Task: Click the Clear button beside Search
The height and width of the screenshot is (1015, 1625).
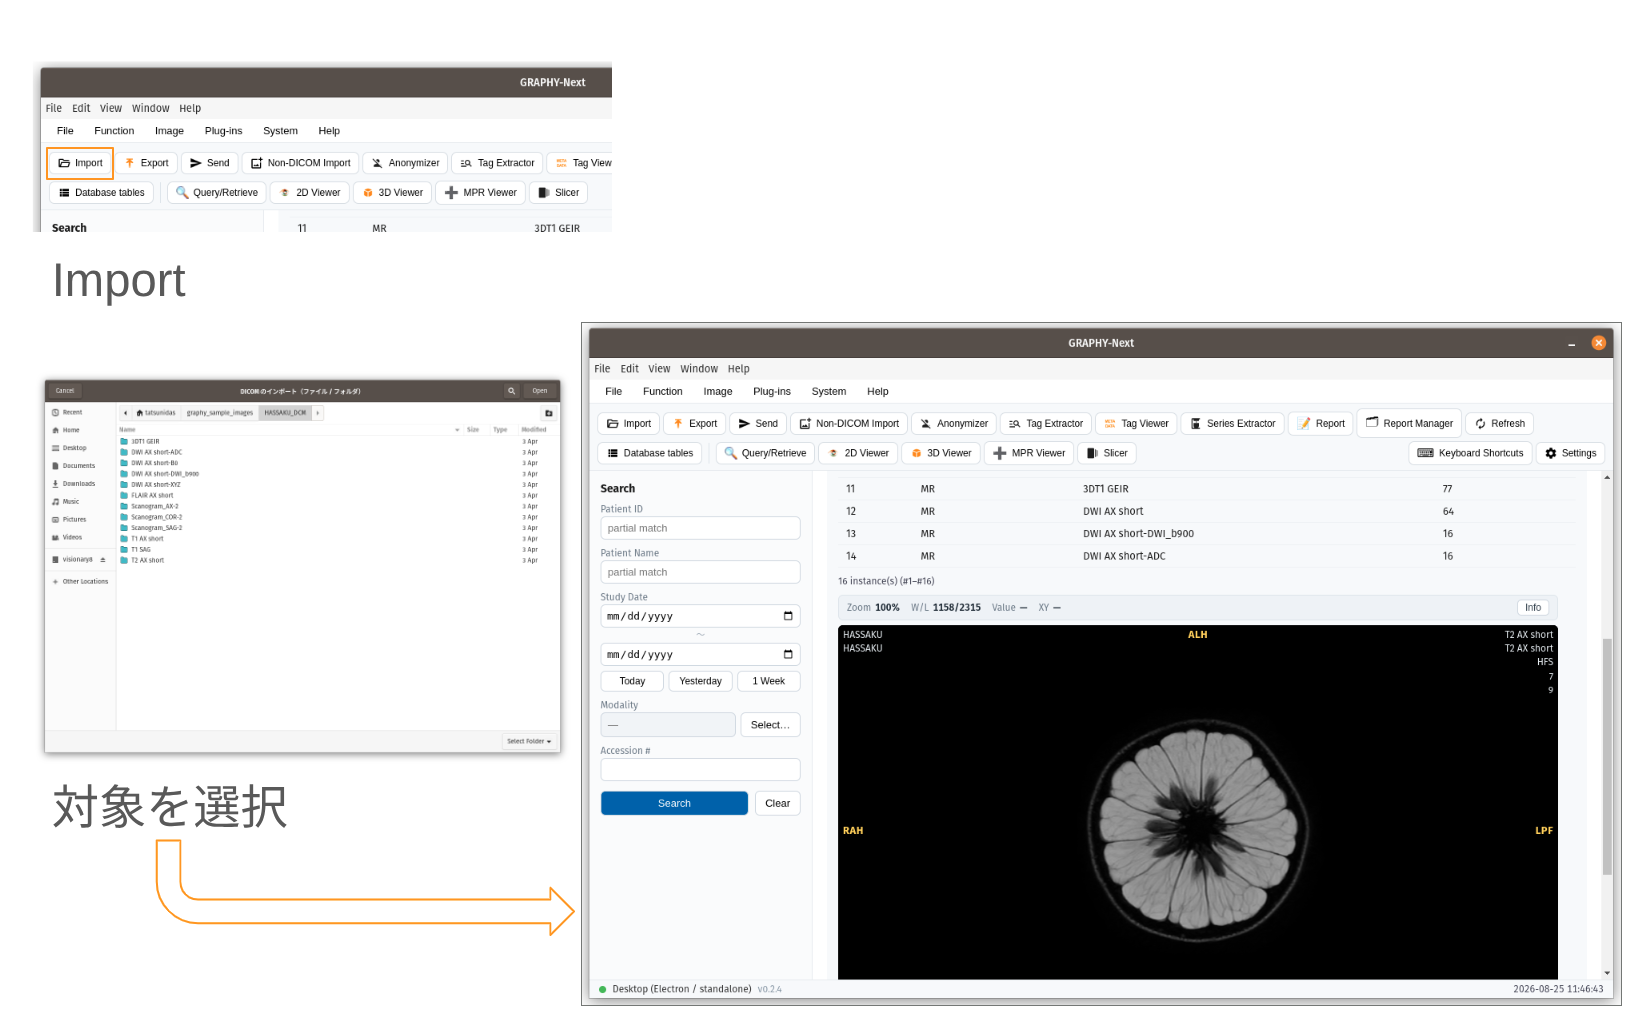Action: coord(778,803)
